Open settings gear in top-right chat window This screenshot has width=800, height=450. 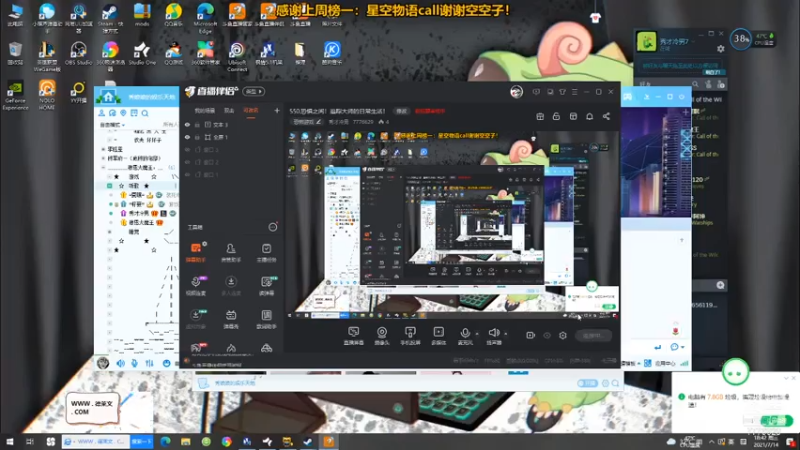(720, 49)
